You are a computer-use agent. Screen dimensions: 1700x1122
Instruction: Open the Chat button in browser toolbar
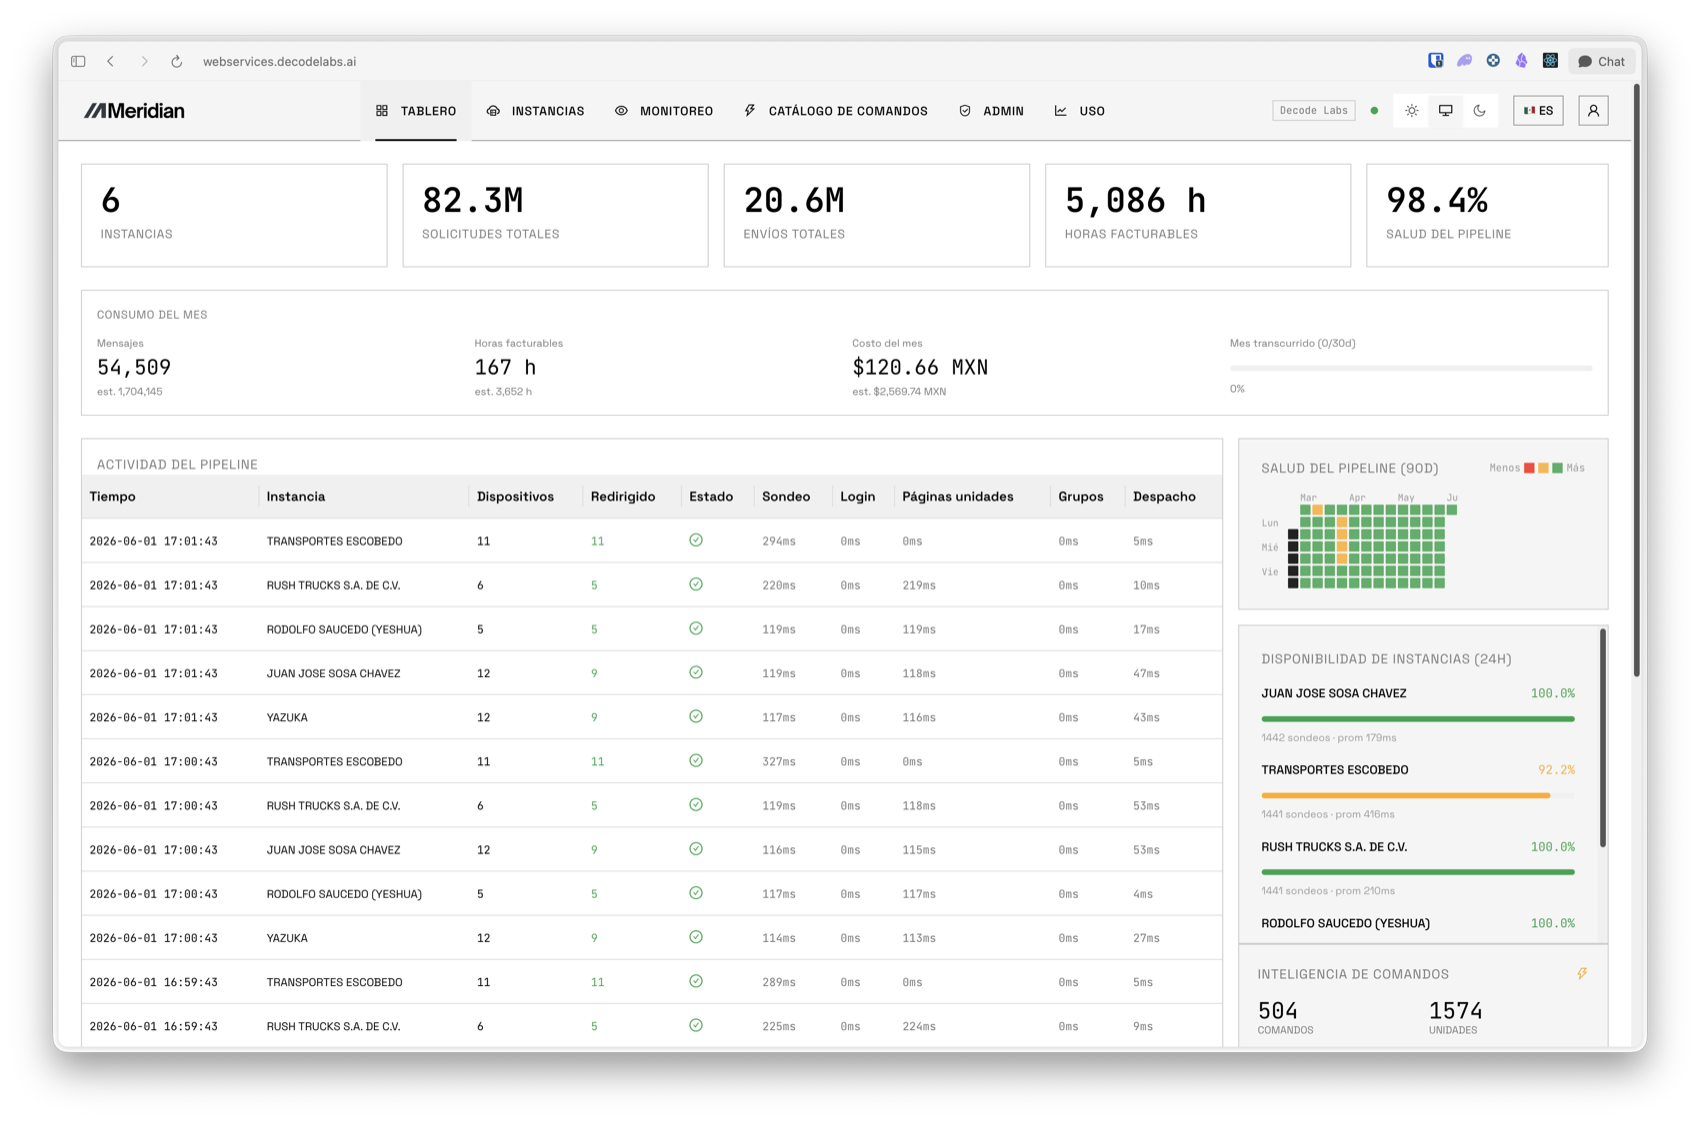[x=1601, y=62]
